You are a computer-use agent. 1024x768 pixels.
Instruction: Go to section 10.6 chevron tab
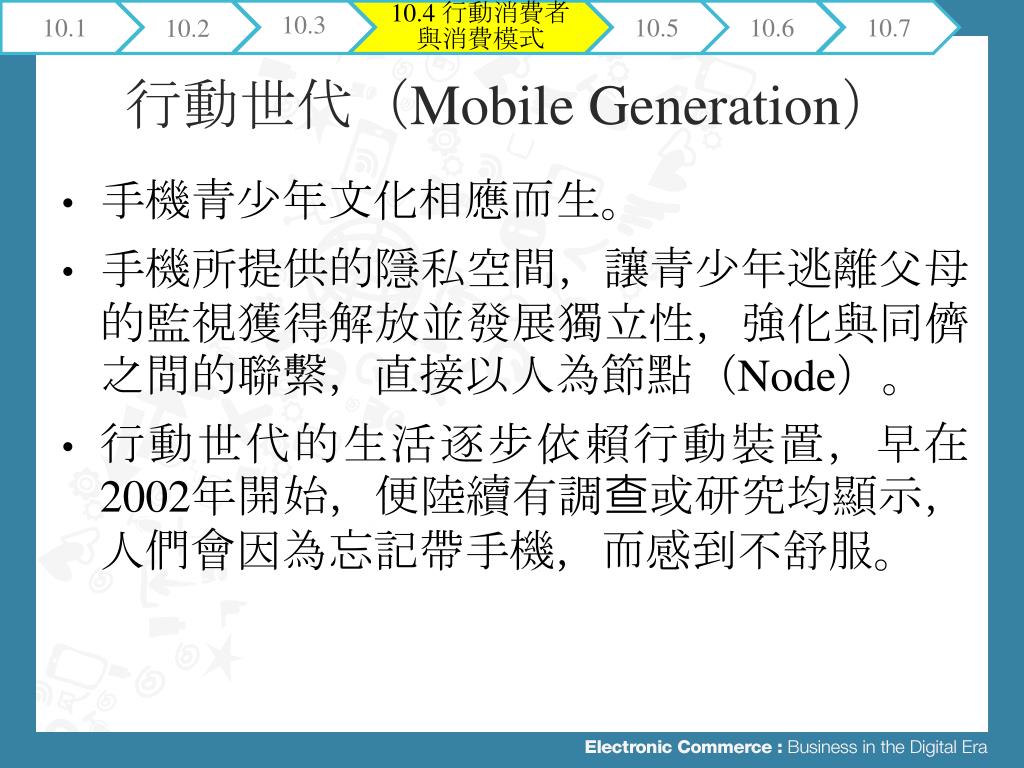coord(772,27)
